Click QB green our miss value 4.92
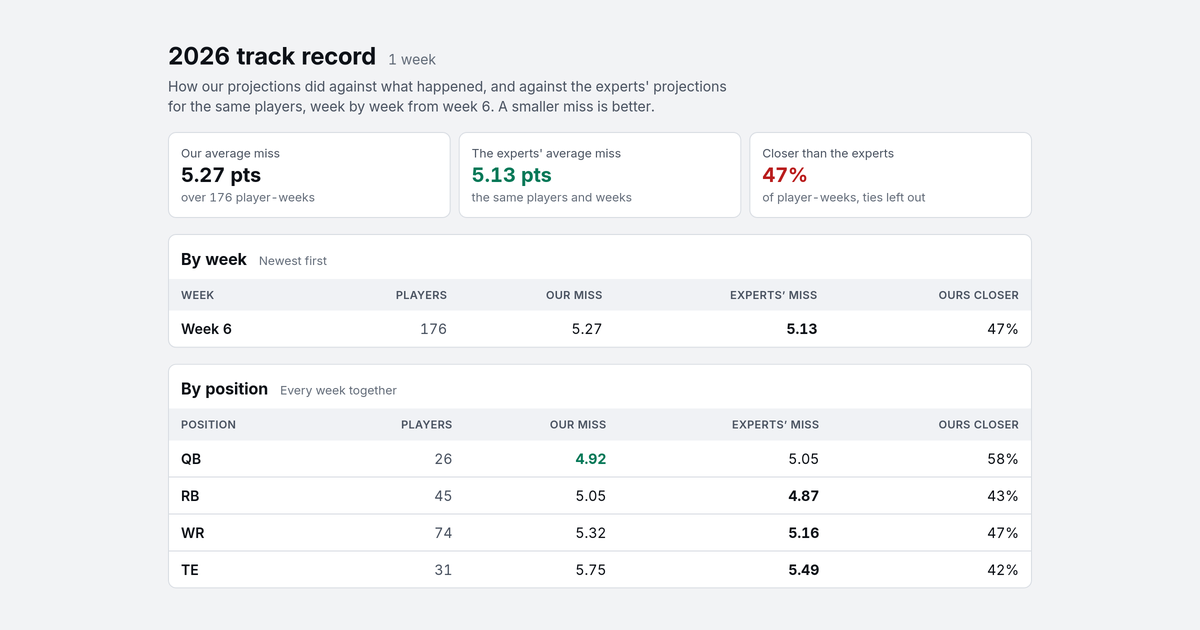 click(x=591, y=459)
